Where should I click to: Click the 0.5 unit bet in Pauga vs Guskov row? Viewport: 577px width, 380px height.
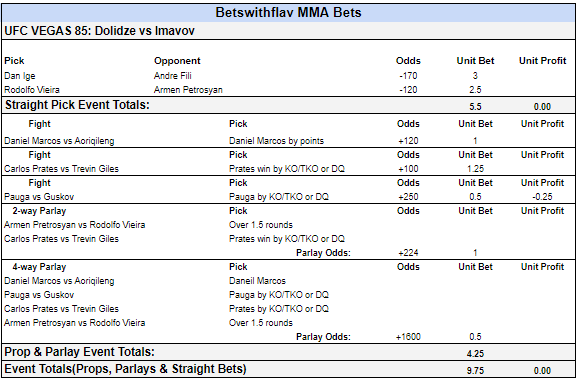(x=475, y=197)
